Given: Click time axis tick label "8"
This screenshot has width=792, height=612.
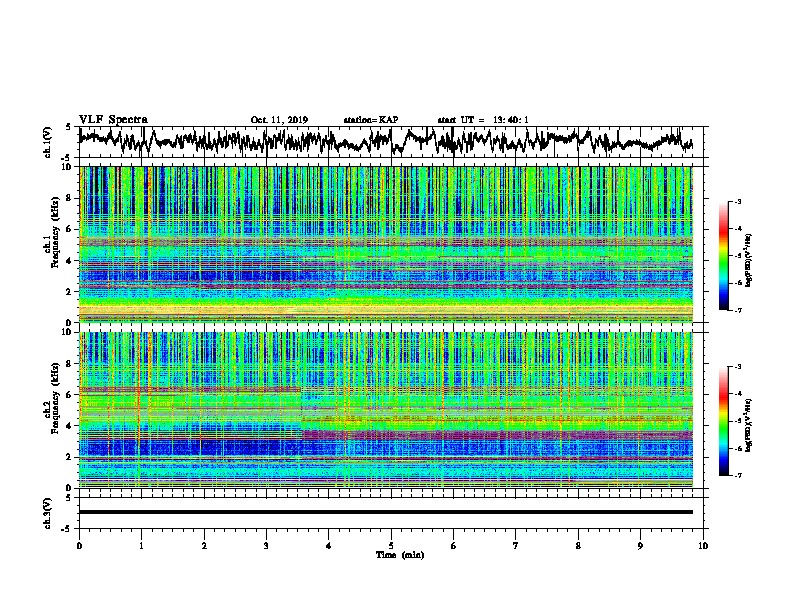Looking at the screenshot, I should click(x=578, y=546).
